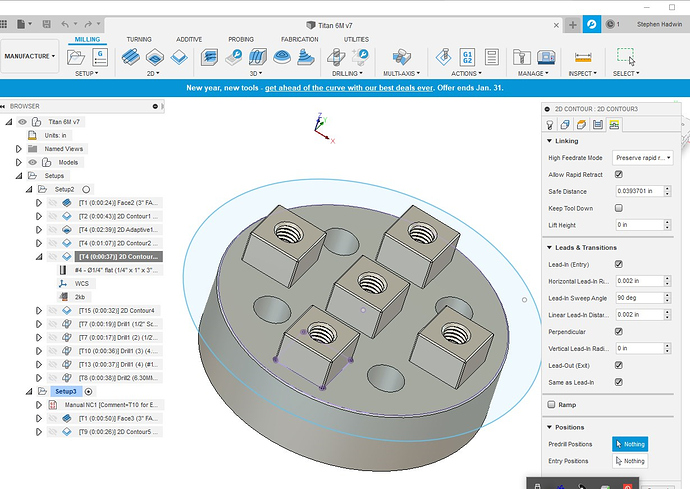Open the Tool Library icon

[522, 57]
